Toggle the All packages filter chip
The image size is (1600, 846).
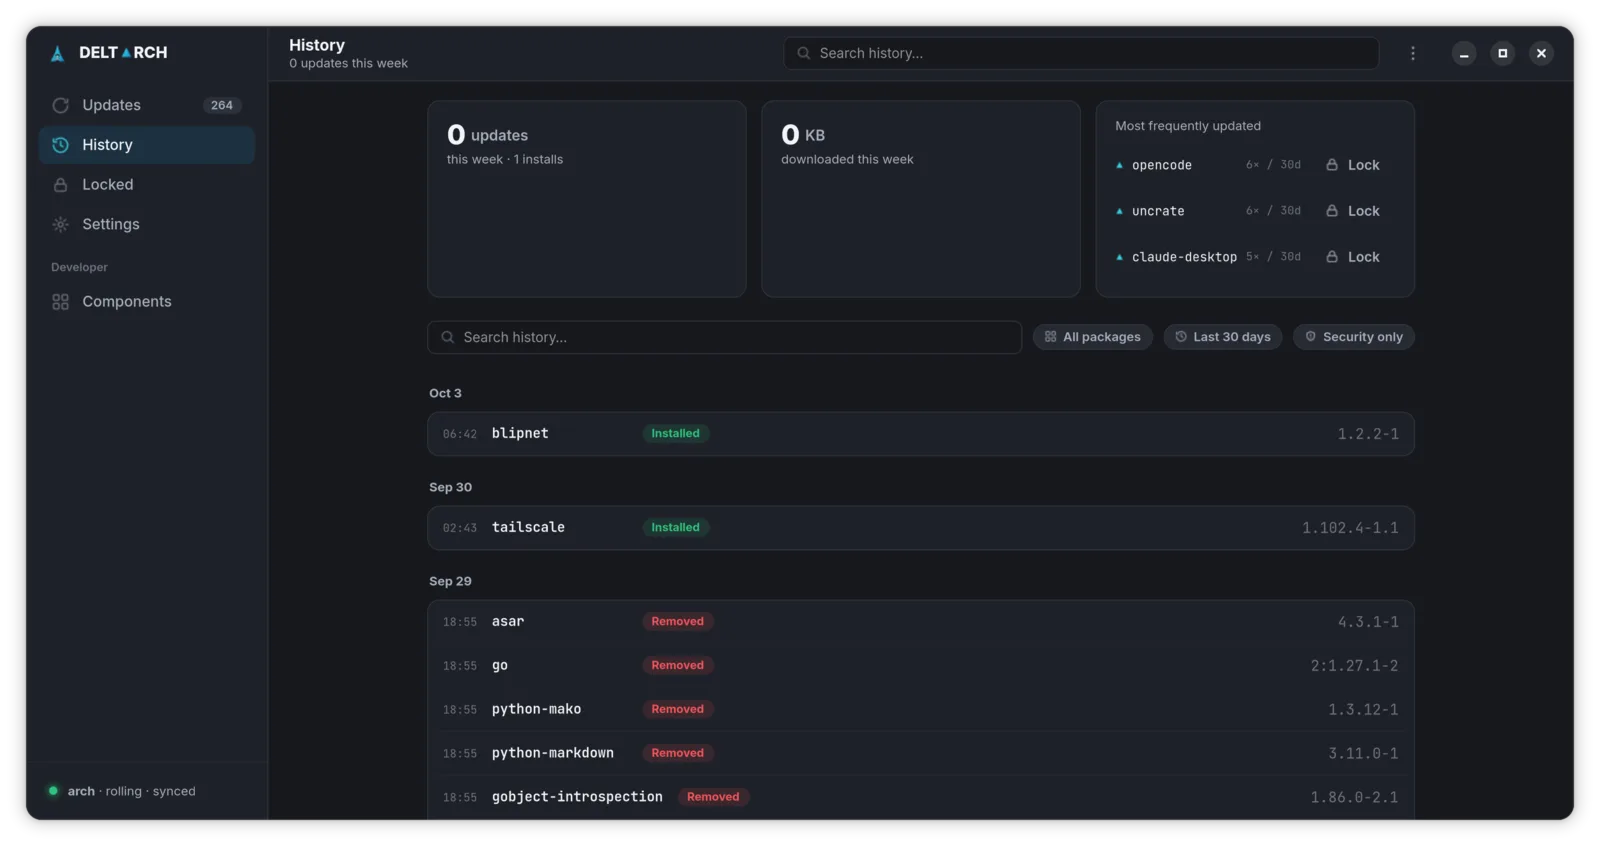tap(1092, 337)
